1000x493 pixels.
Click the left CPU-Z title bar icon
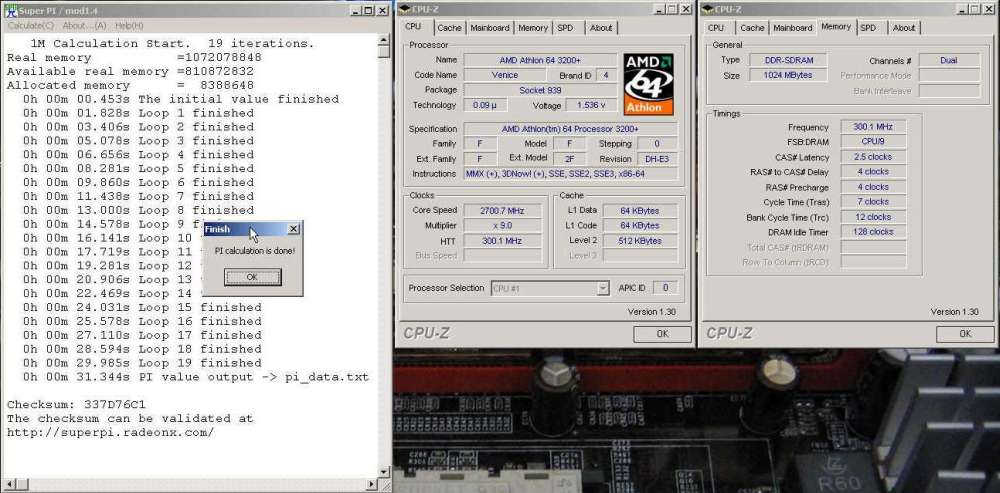[403, 10]
